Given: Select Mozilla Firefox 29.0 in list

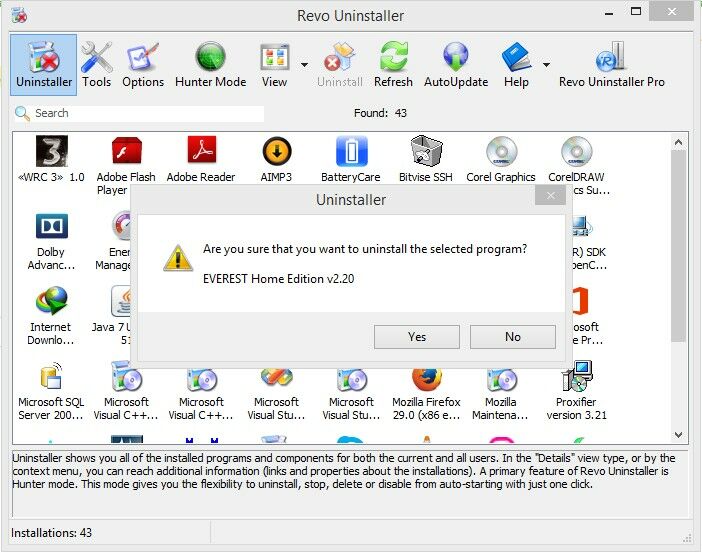Looking at the screenshot, I should tap(426, 392).
